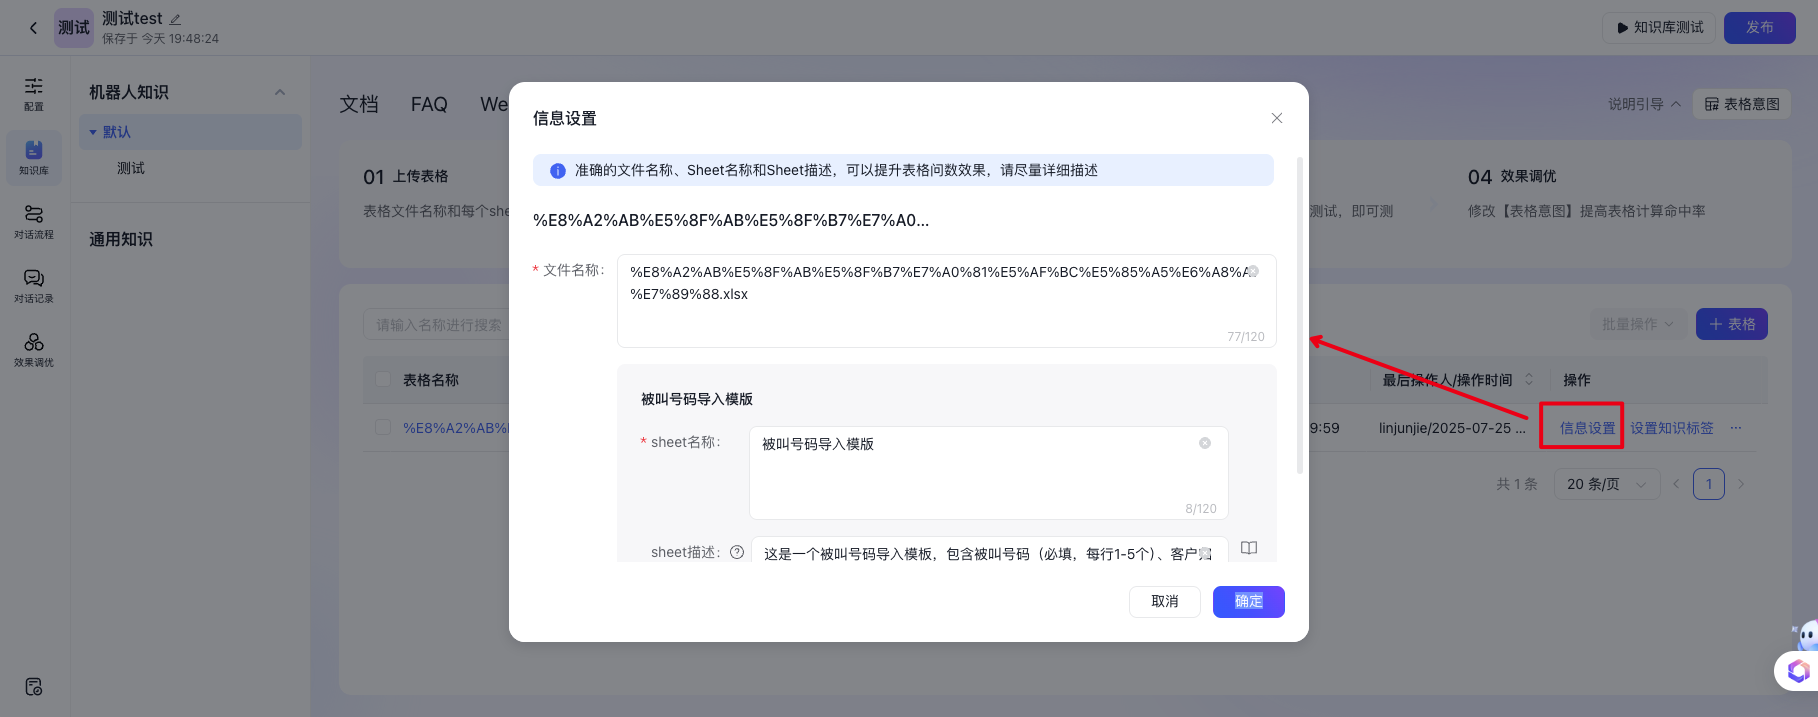The height and width of the screenshot is (717, 1818).
Task: Switch to the 文档 tab
Action: [x=359, y=104]
